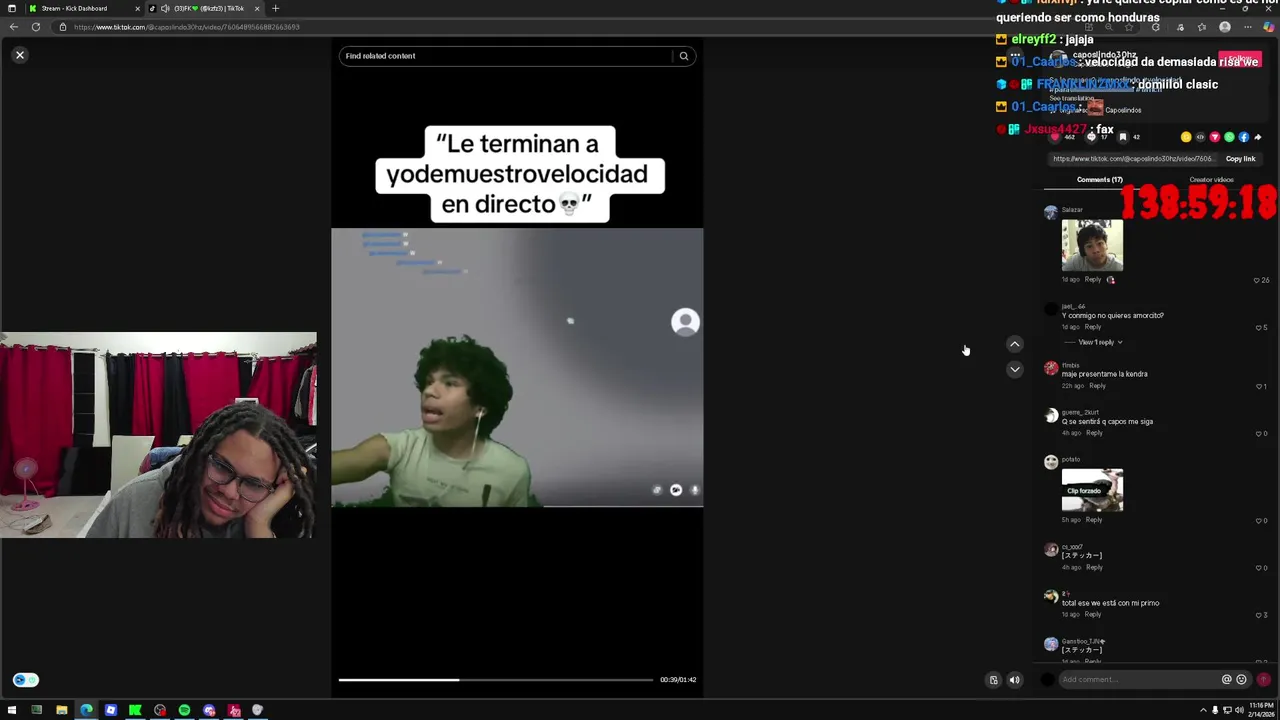Reply to potato's comment
Screen dimensions: 1280x720
pyautogui.click(x=1094, y=520)
